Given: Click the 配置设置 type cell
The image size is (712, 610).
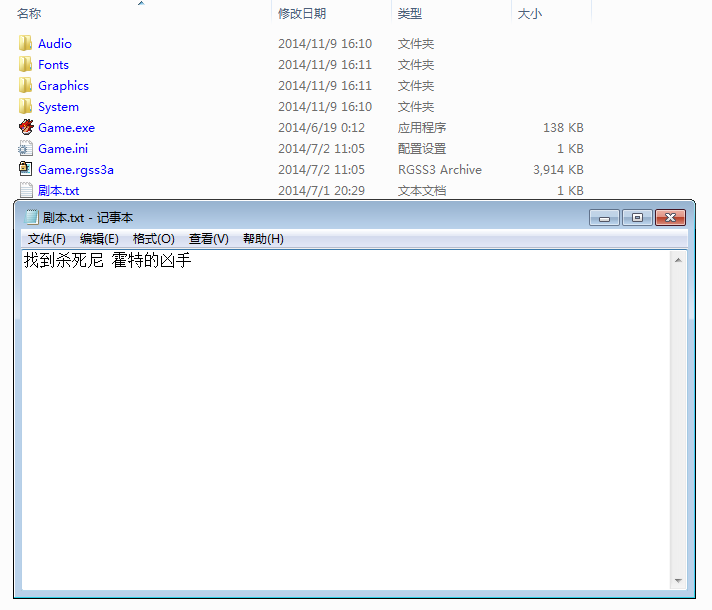Looking at the screenshot, I should coord(422,149).
